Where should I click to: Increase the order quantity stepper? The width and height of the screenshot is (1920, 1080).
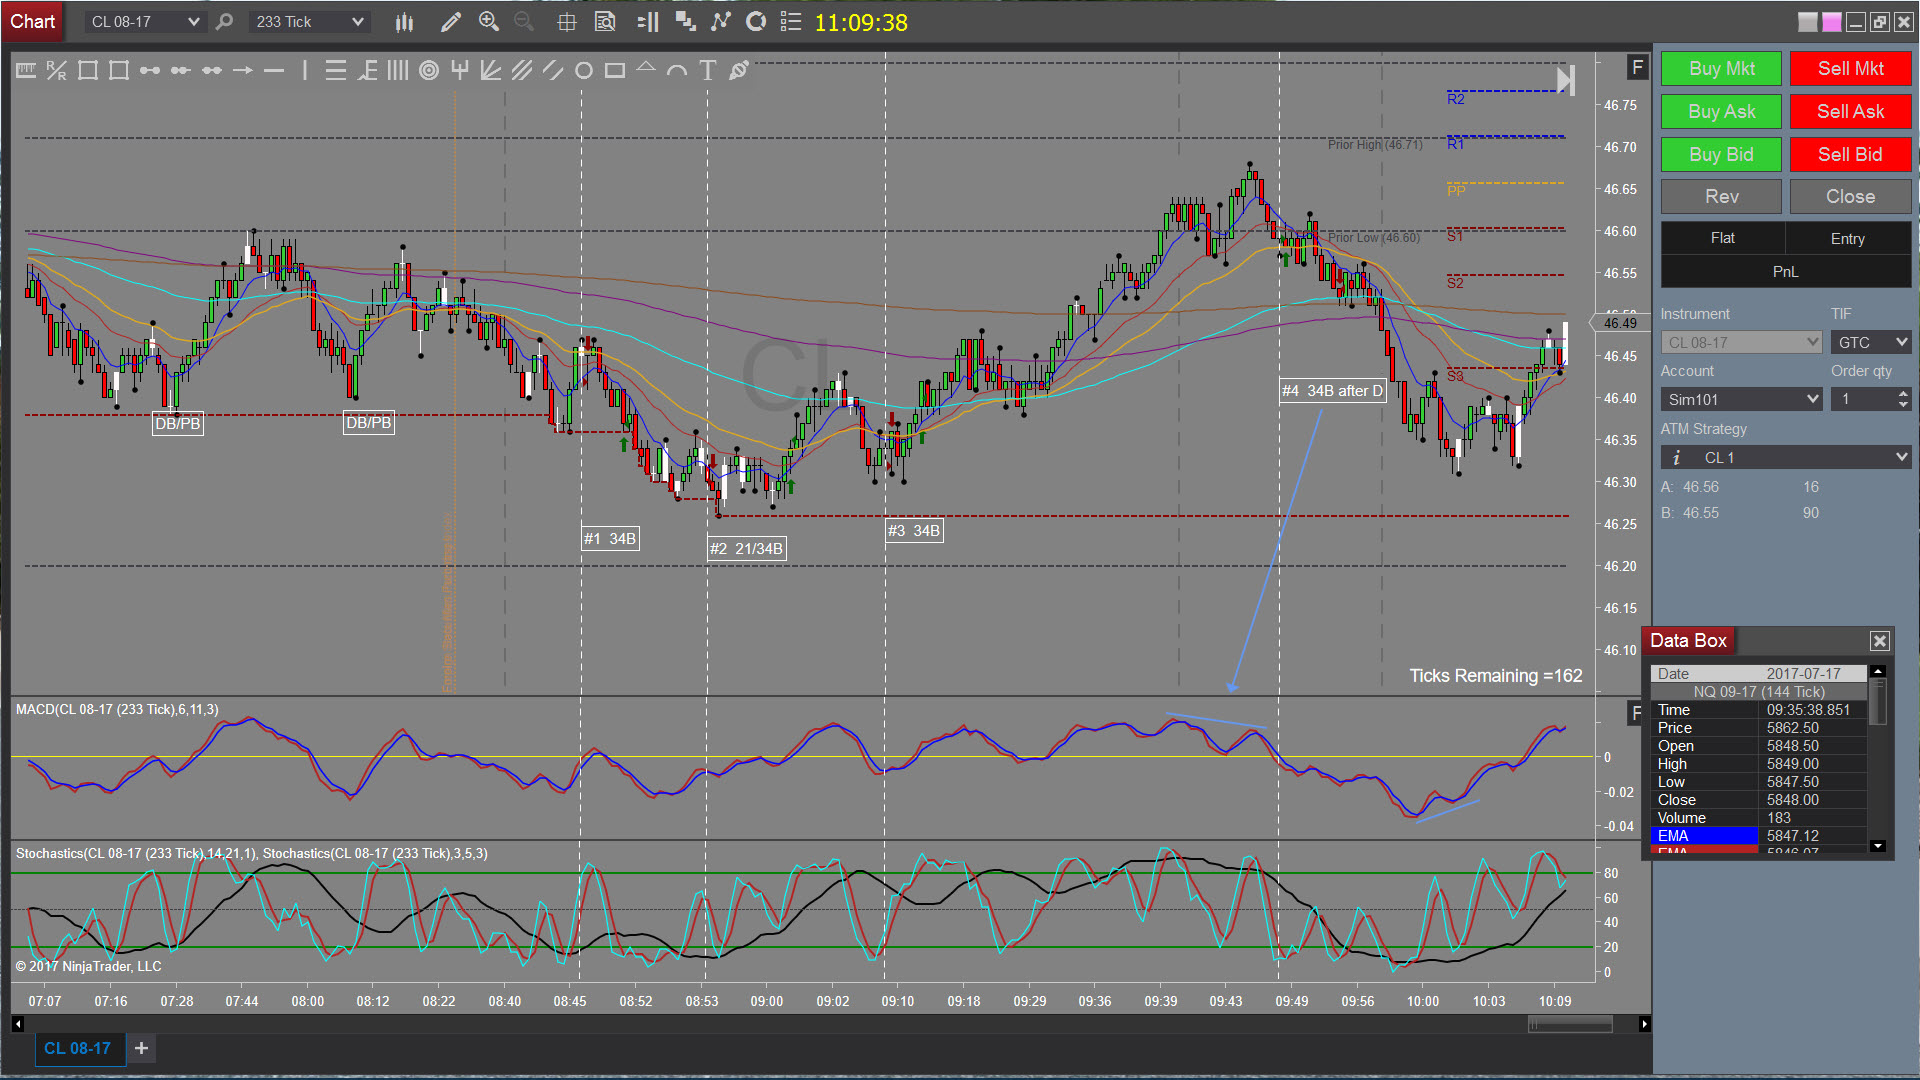(x=1903, y=394)
